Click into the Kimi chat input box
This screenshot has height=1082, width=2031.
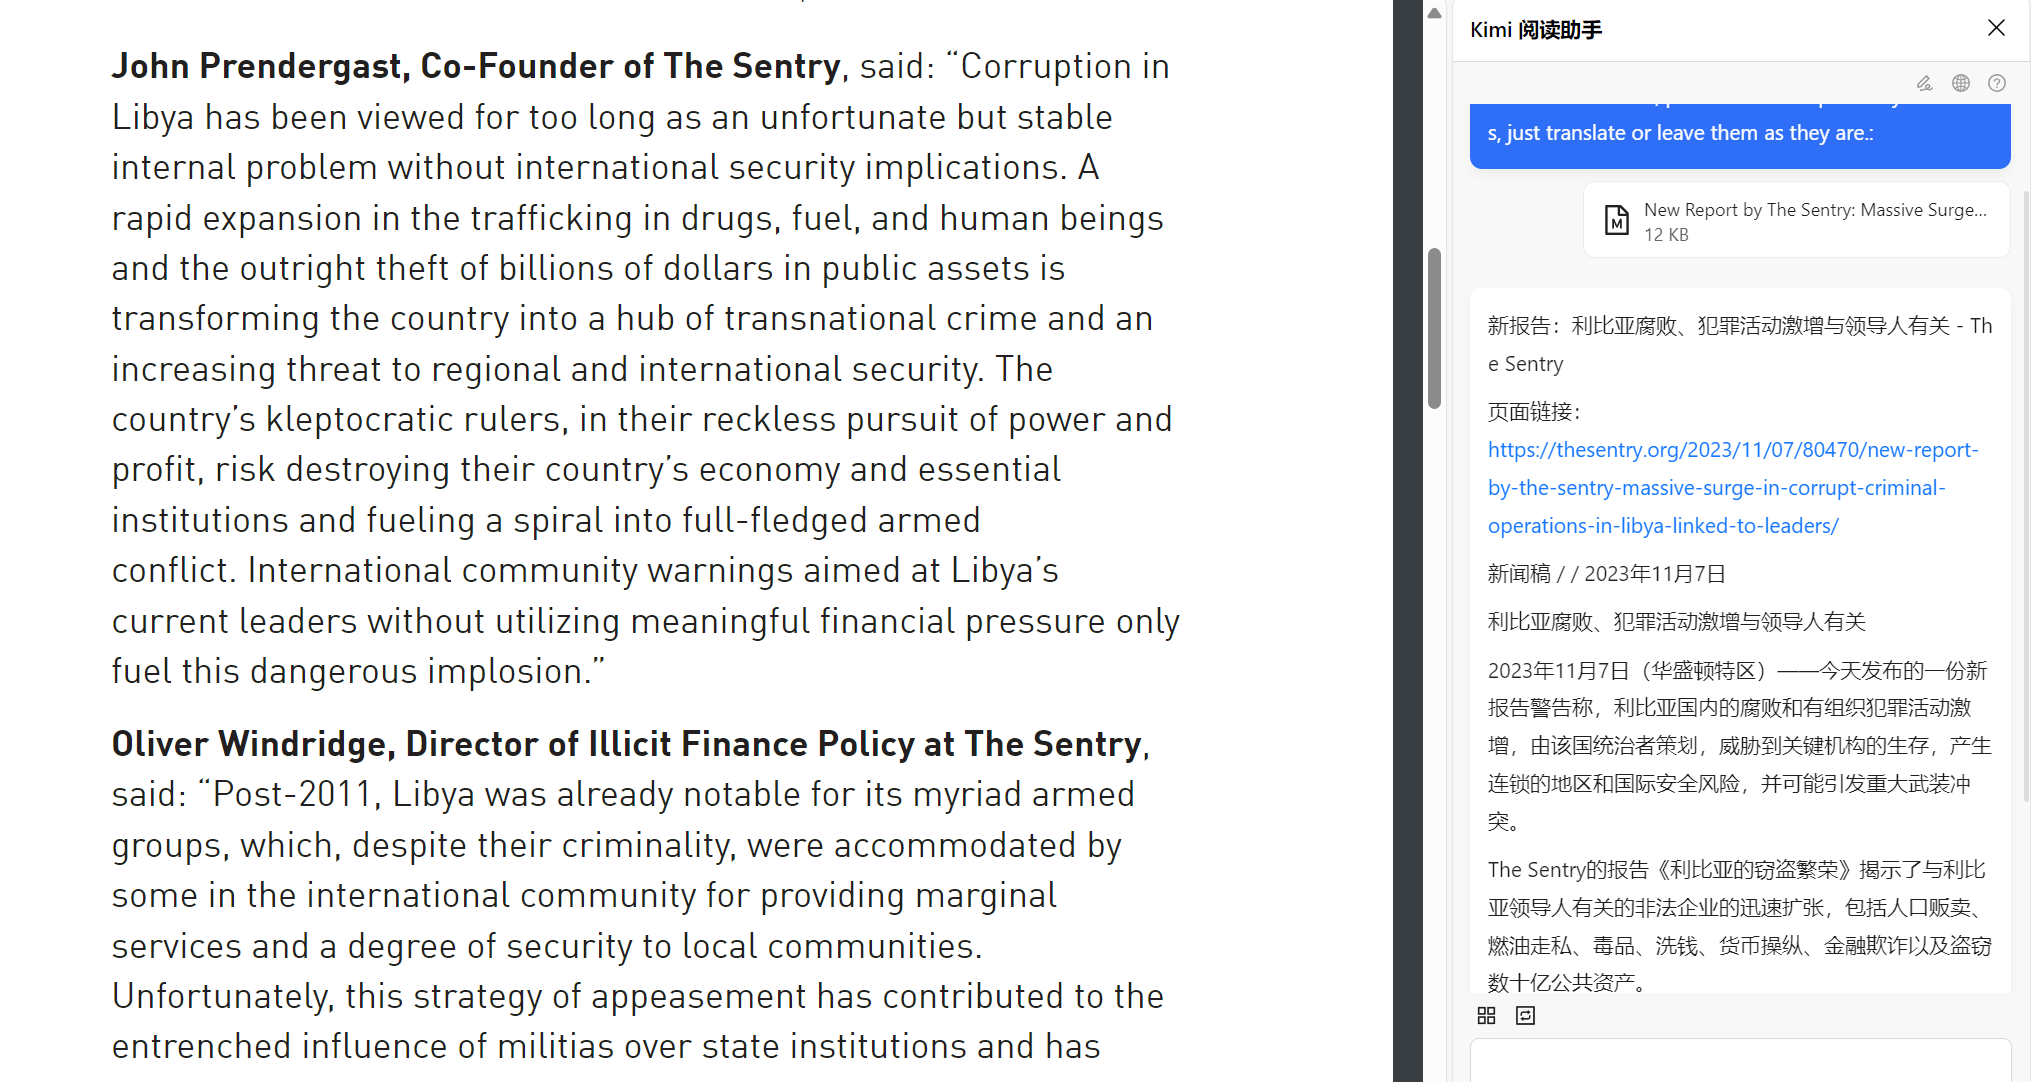[x=1740, y=1062]
